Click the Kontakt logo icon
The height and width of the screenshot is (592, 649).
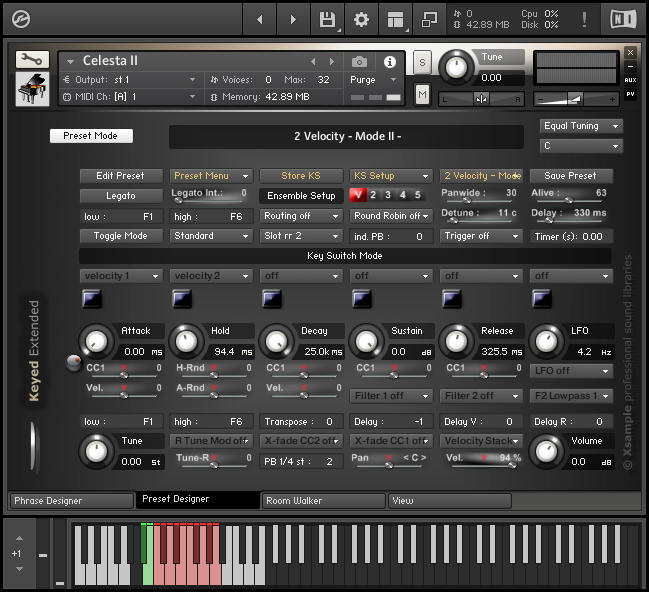(21, 19)
